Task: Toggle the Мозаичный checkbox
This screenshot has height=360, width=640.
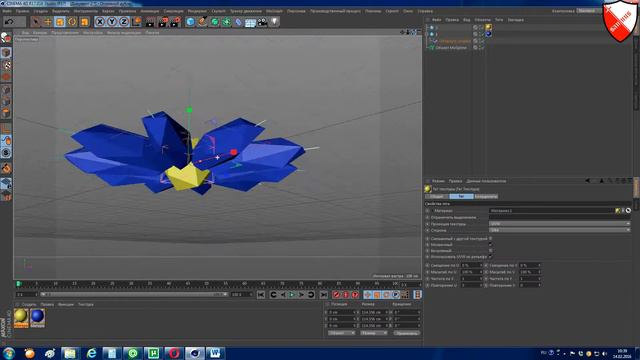Action: point(490,244)
